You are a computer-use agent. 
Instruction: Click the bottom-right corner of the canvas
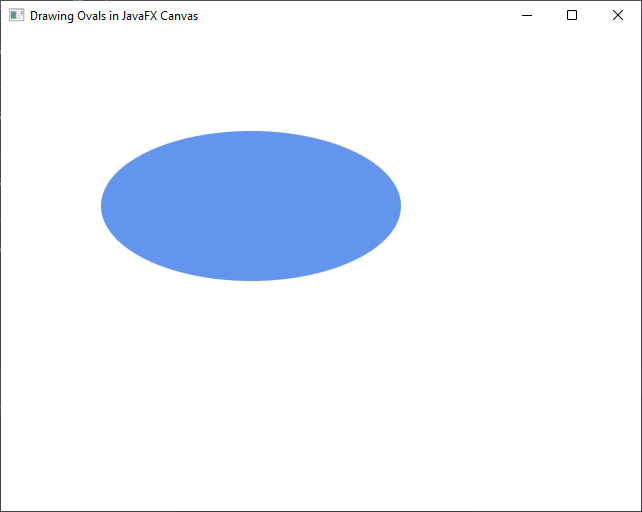pos(635,505)
